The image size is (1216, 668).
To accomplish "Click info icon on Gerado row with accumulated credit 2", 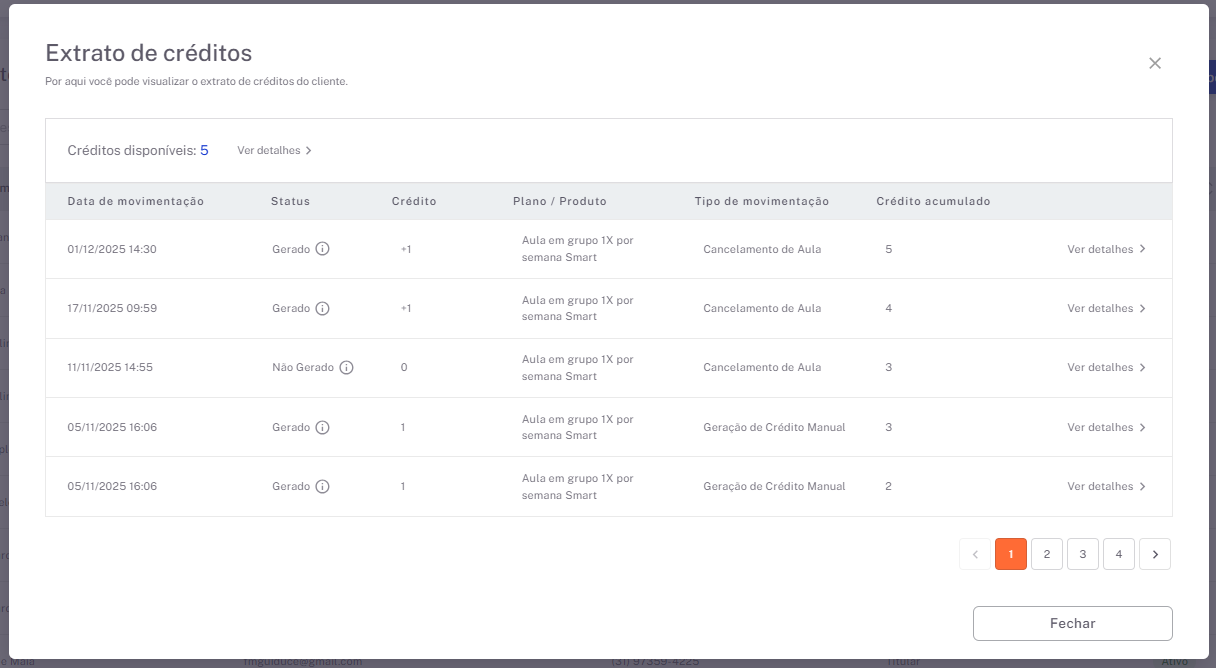I will point(322,487).
